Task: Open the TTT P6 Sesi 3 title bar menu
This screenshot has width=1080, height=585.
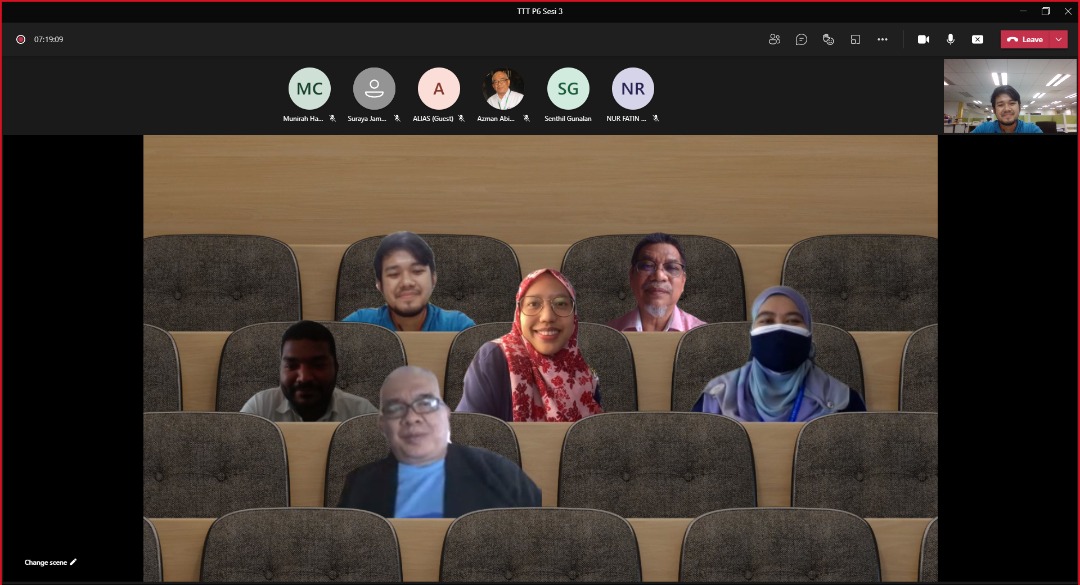Action: point(540,12)
